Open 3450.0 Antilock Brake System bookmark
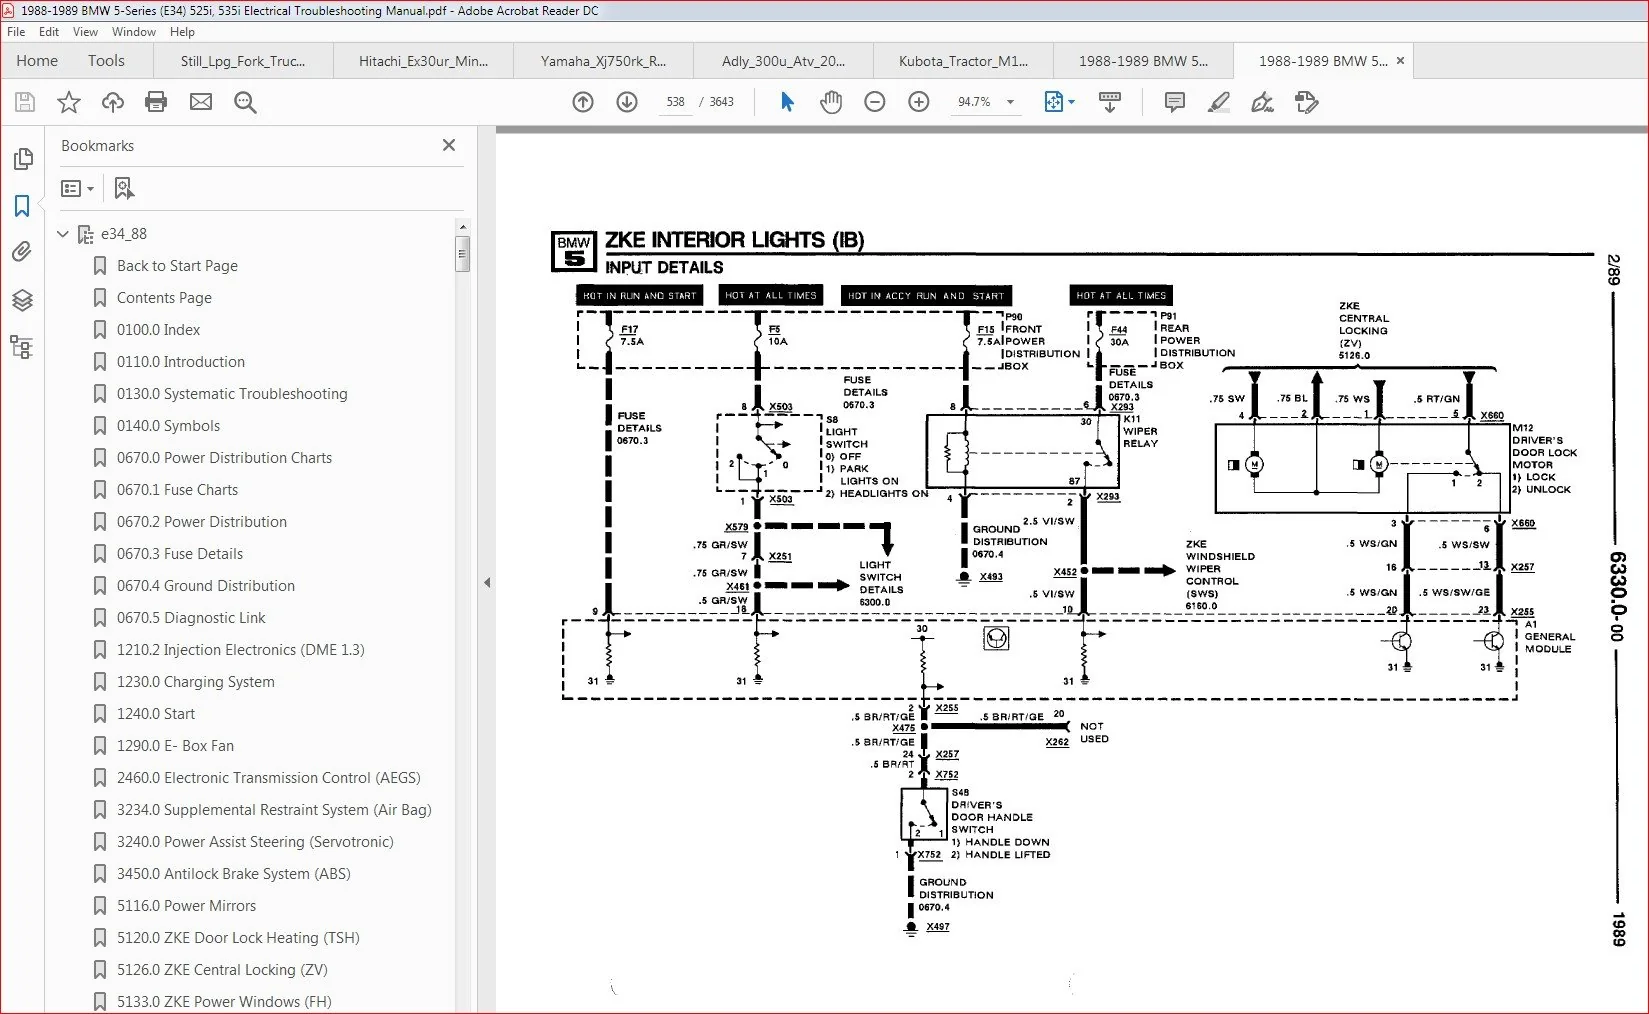 [x=233, y=874]
